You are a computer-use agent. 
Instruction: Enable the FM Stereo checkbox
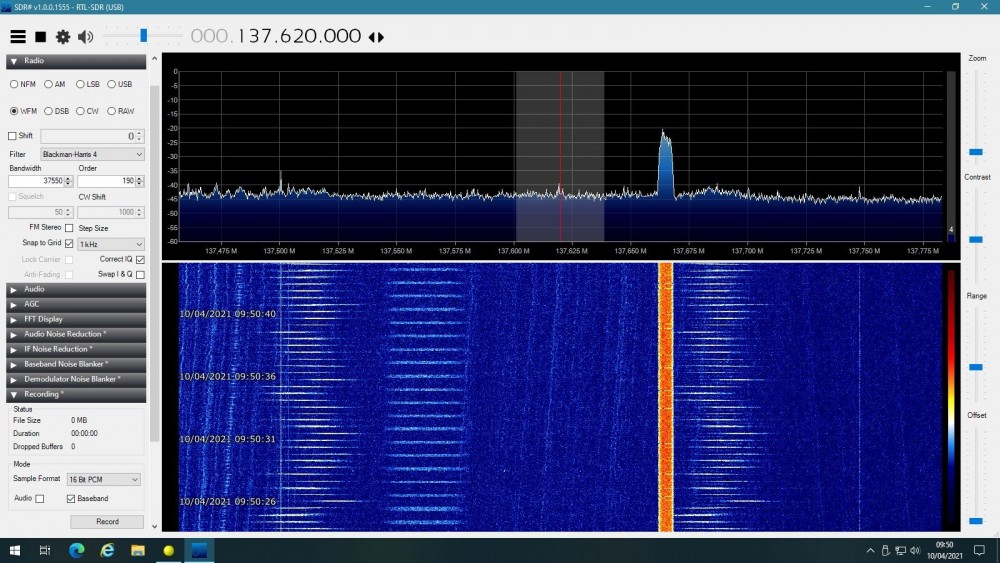click(69, 228)
